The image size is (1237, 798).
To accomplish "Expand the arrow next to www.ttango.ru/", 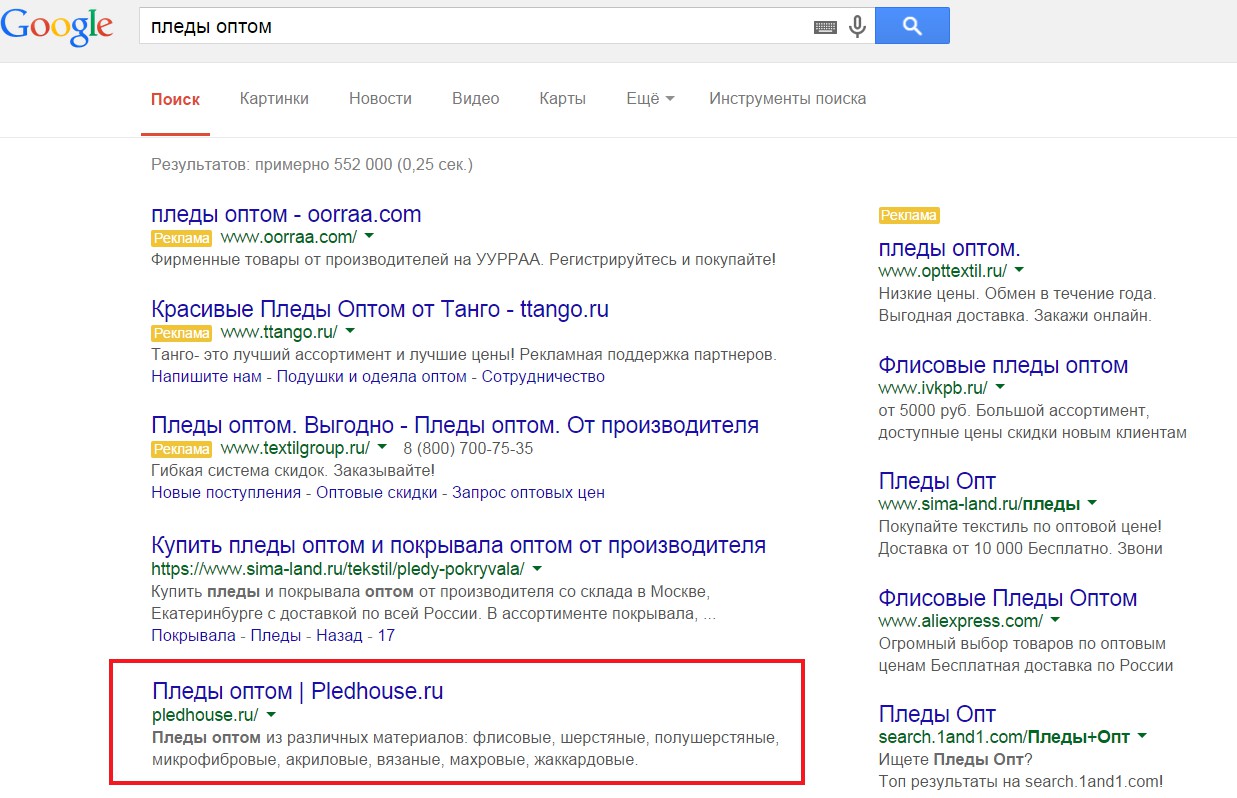I will tap(350, 332).
